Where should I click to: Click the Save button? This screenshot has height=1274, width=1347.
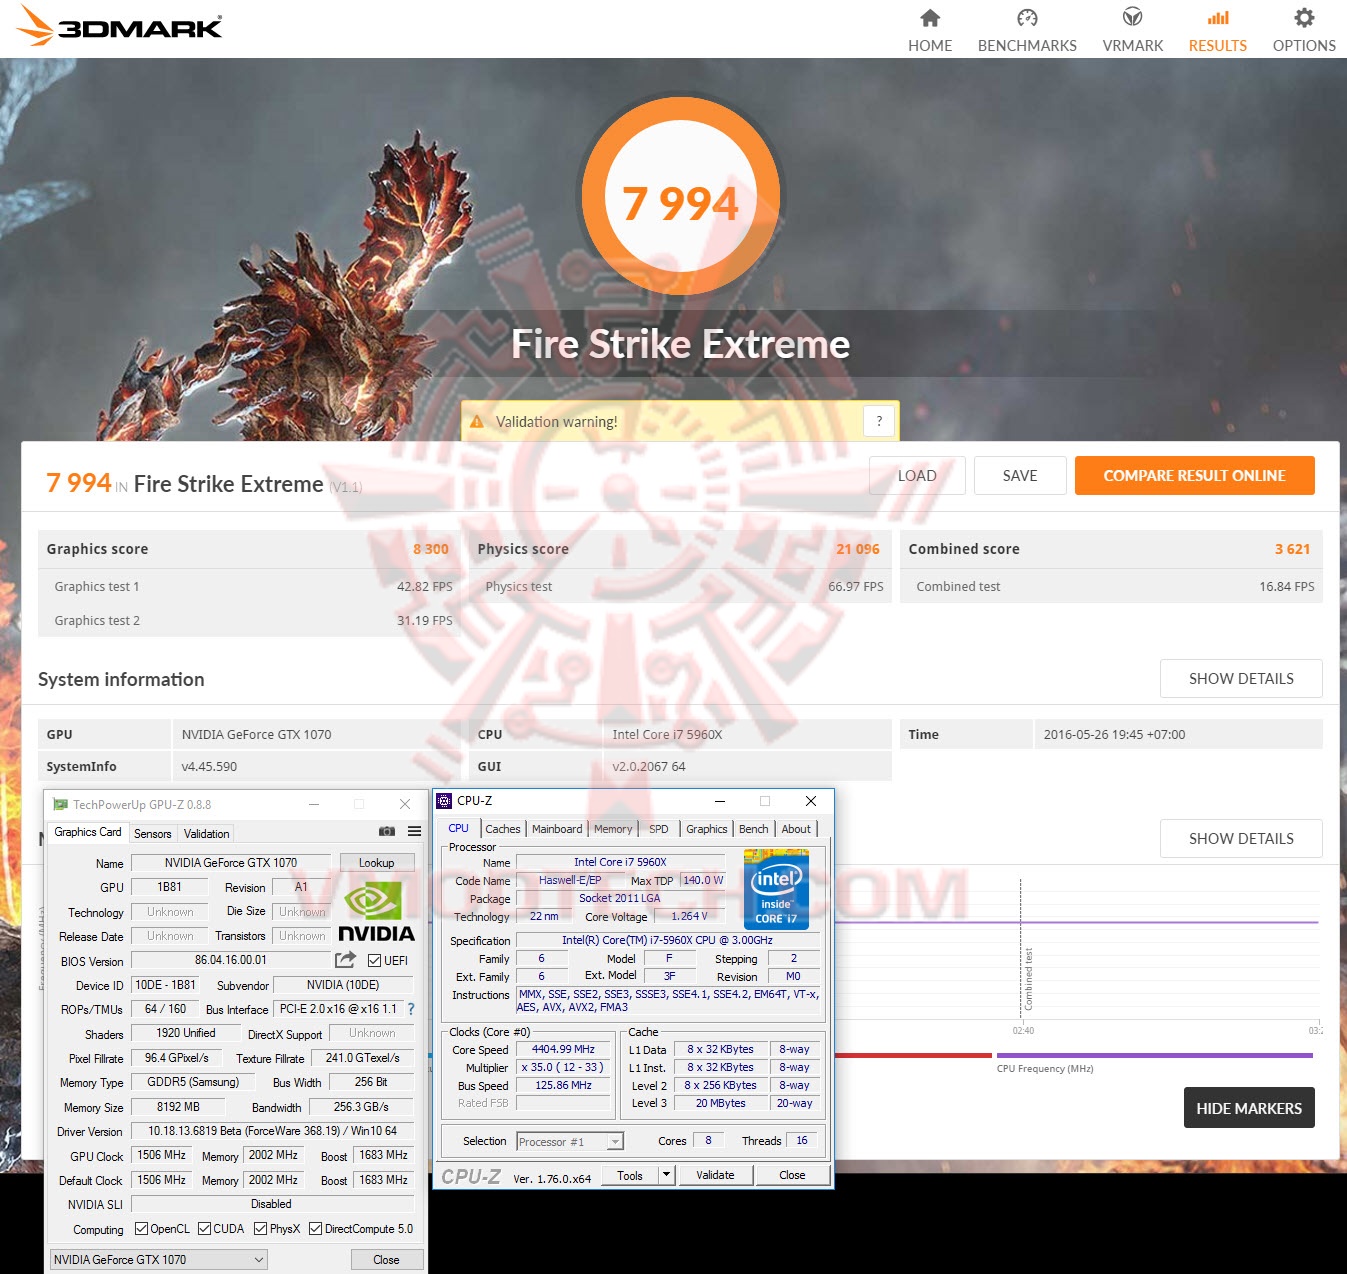pyautogui.click(x=1020, y=476)
